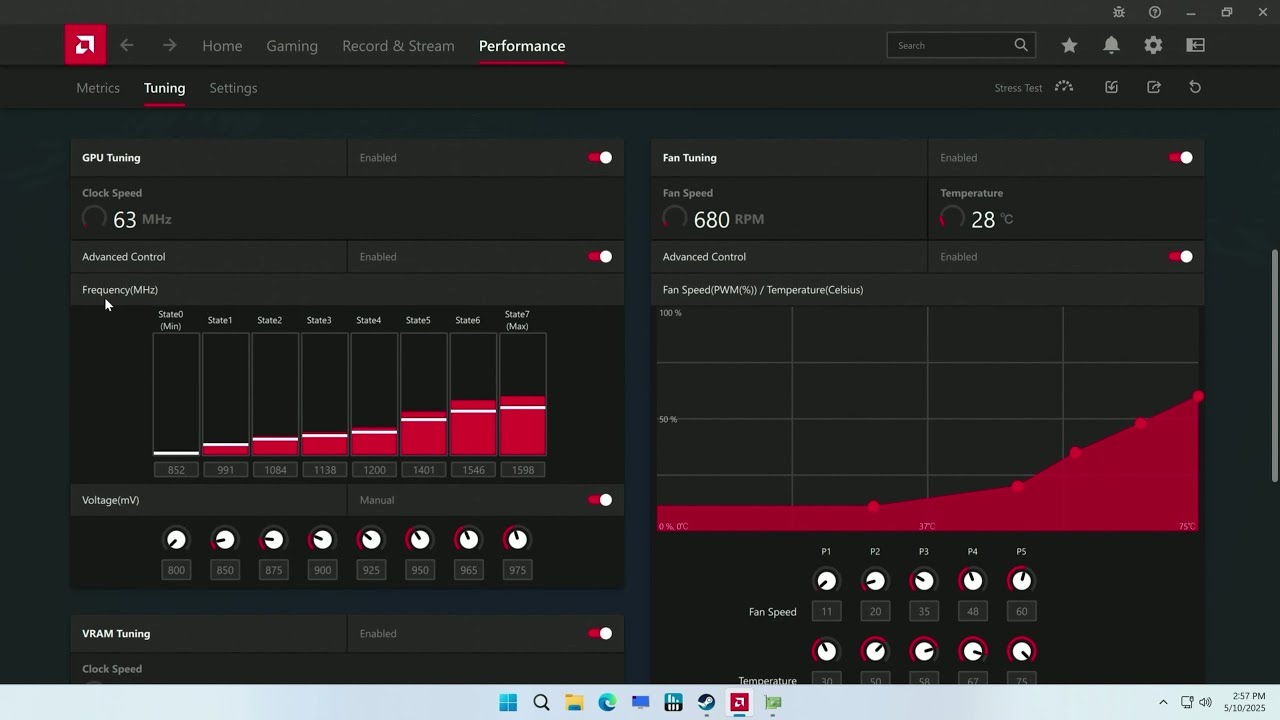Click State0 frequency field 852
The height and width of the screenshot is (720, 1280).
point(176,470)
